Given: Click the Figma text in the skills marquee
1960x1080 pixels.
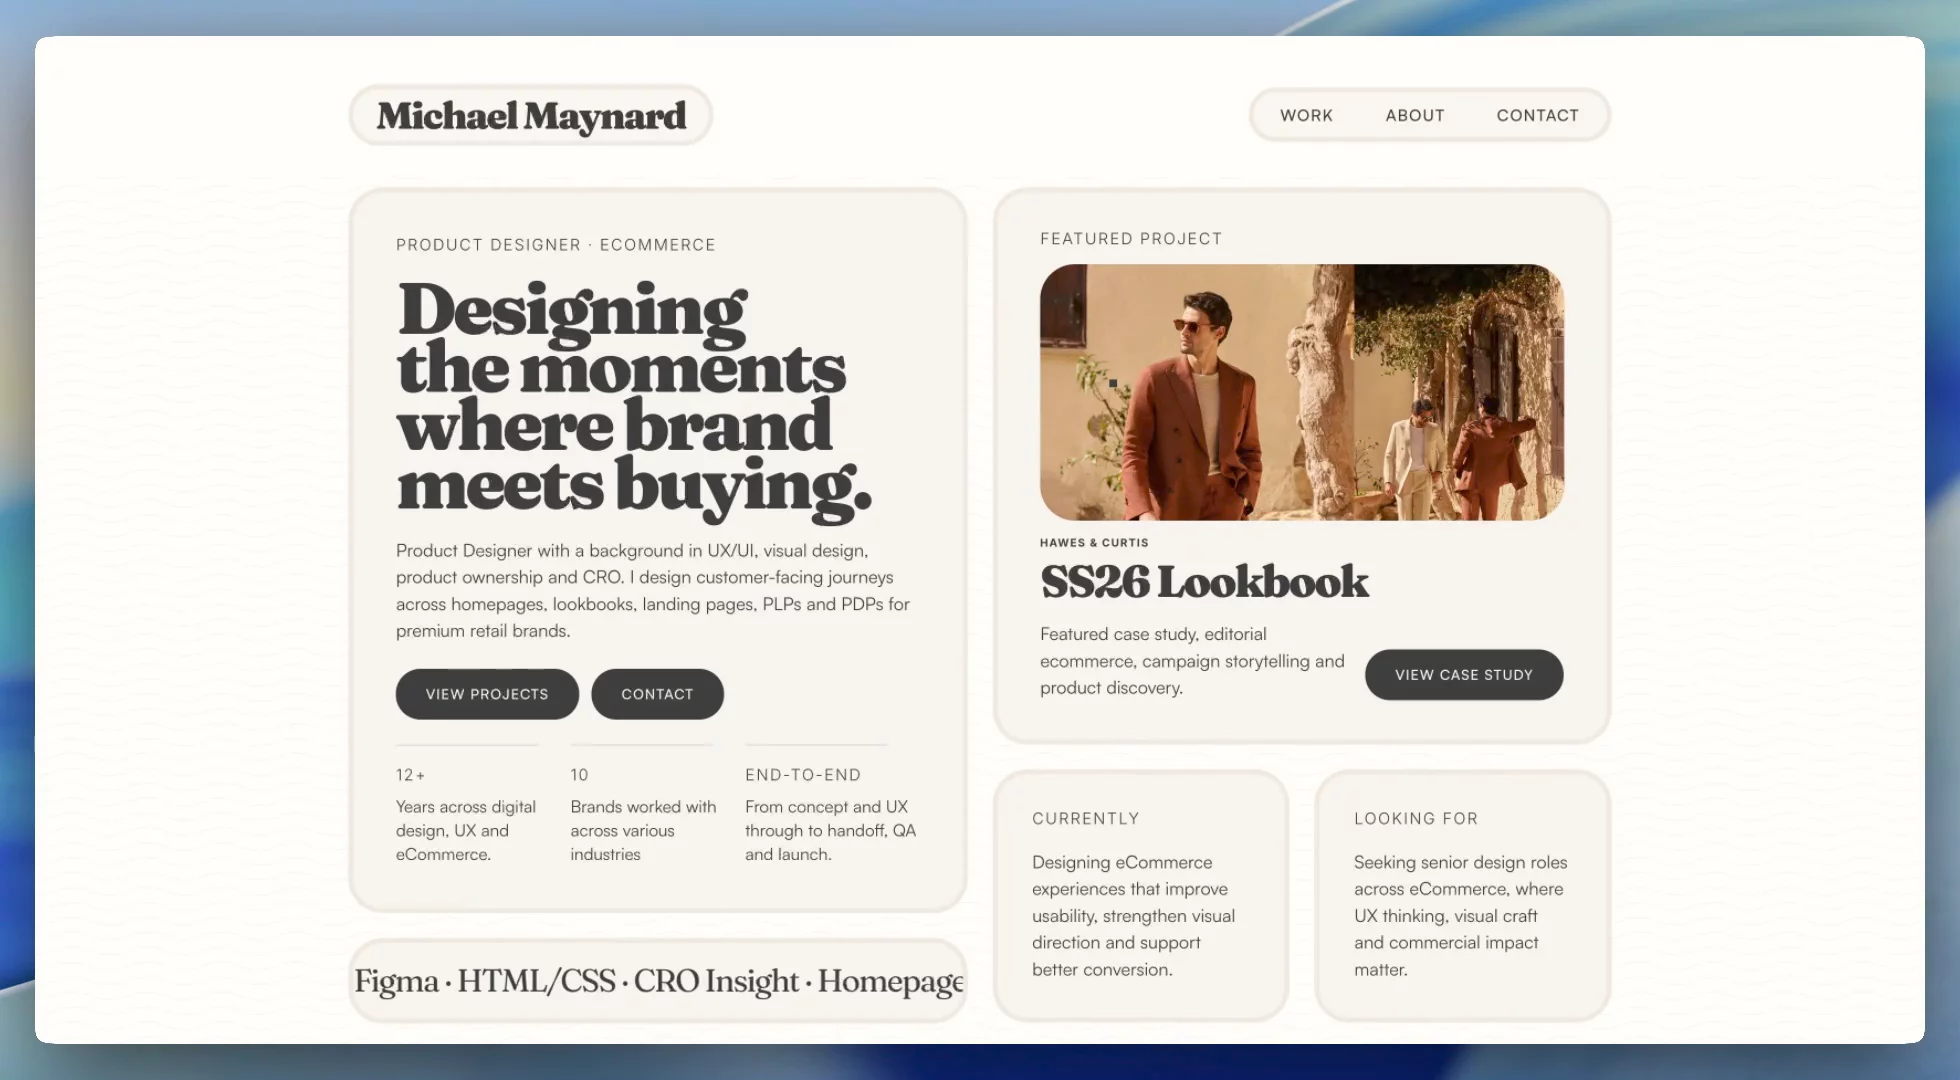Looking at the screenshot, I should pyautogui.click(x=396, y=982).
